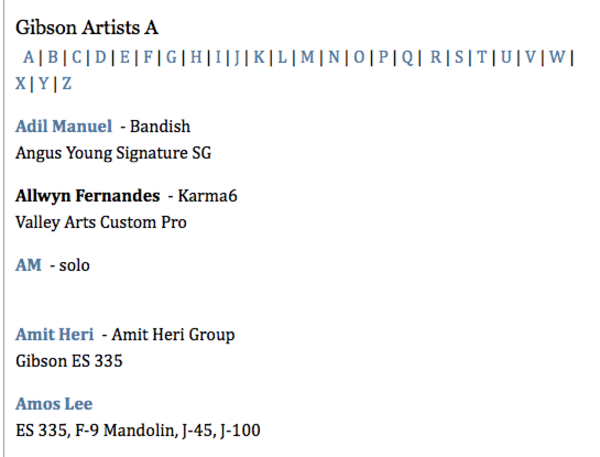
Task: Select letter X in alphabet index
Action: 21,83
